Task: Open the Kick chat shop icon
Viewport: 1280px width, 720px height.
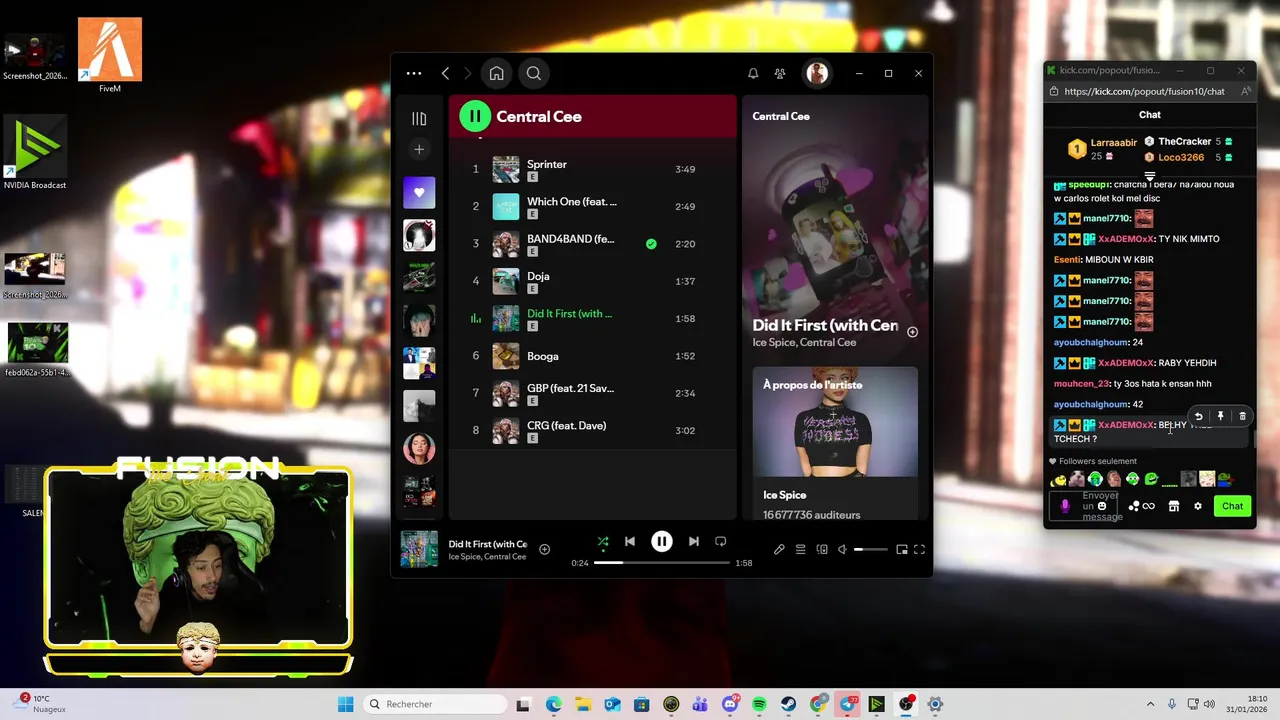Action: click(x=1174, y=506)
